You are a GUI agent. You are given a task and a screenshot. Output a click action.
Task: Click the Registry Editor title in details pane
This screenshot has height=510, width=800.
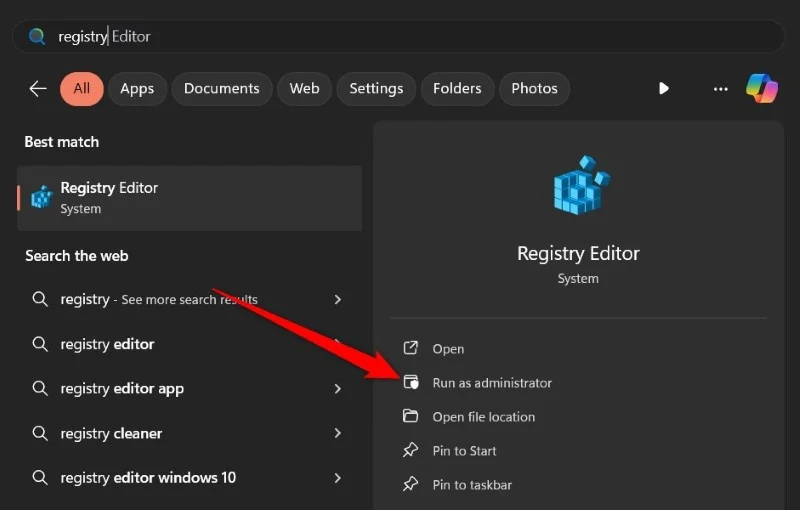pos(578,253)
